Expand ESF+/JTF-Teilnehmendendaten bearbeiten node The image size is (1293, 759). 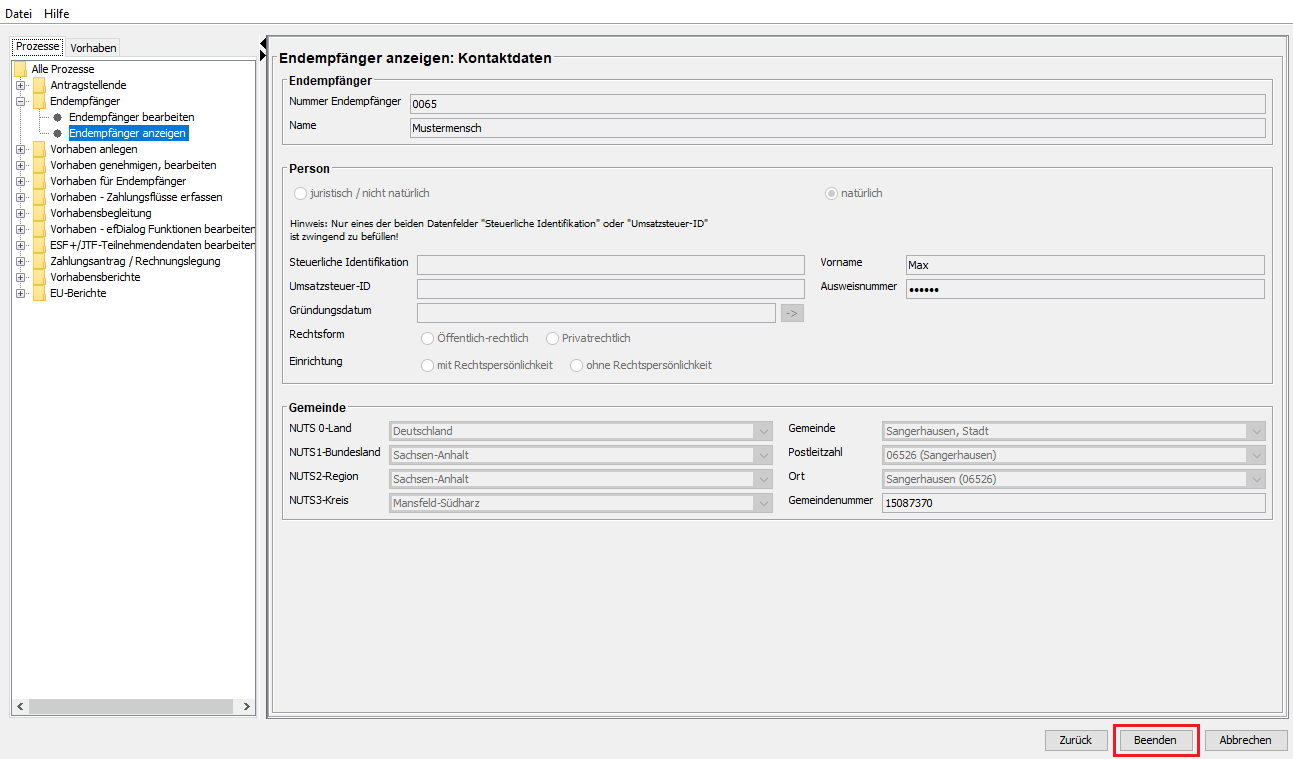[x=20, y=245]
